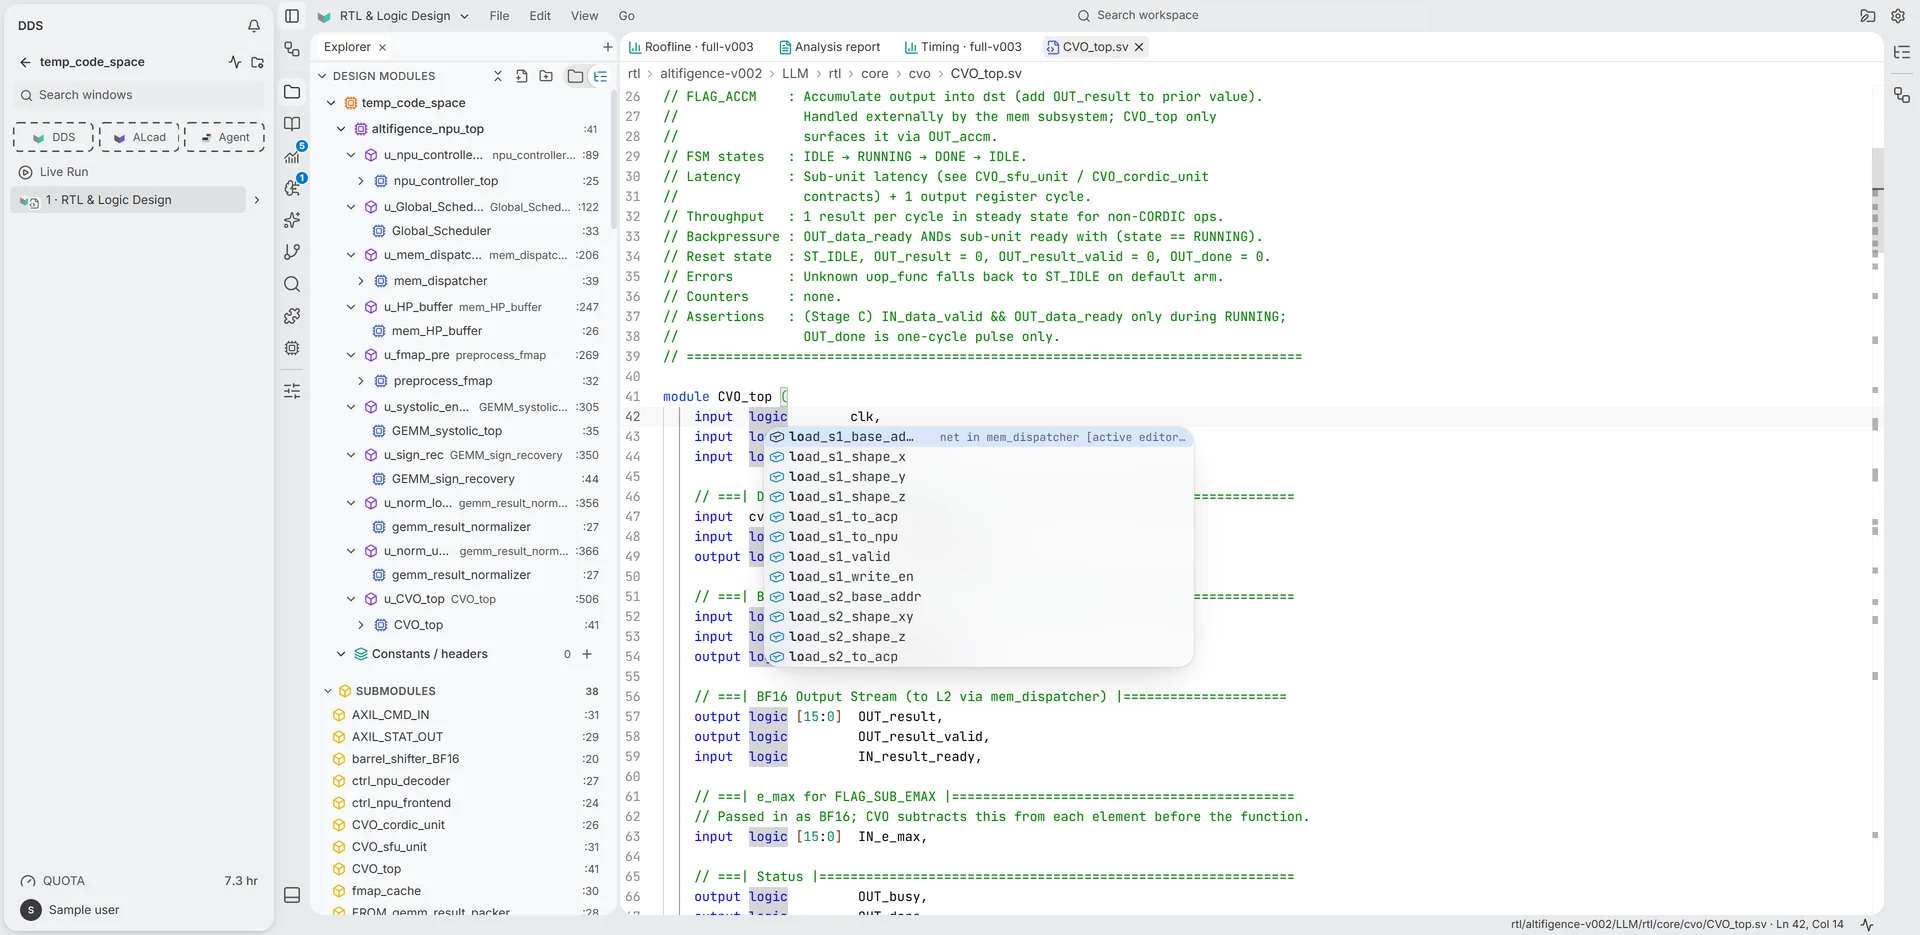This screenshot has height=935, width=1920.
Task: Click the activity pulse icon beside temp_code_space
Action: 234,62
